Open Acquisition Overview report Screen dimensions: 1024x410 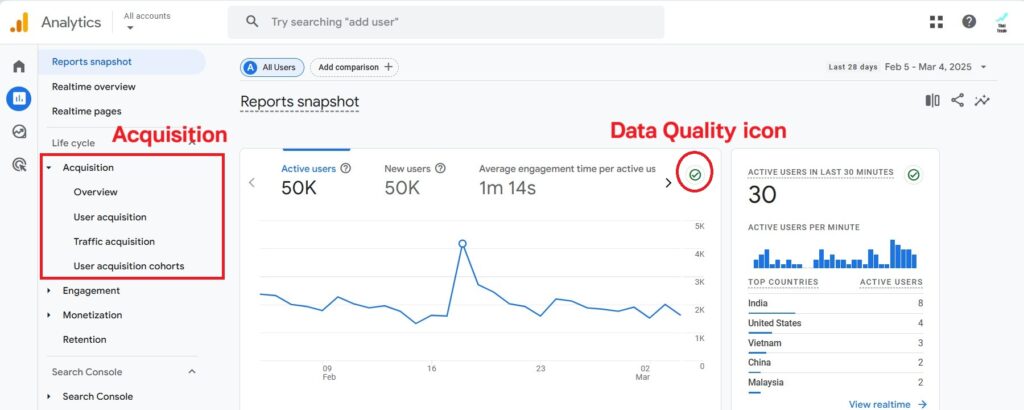click(x=95, y=192)
